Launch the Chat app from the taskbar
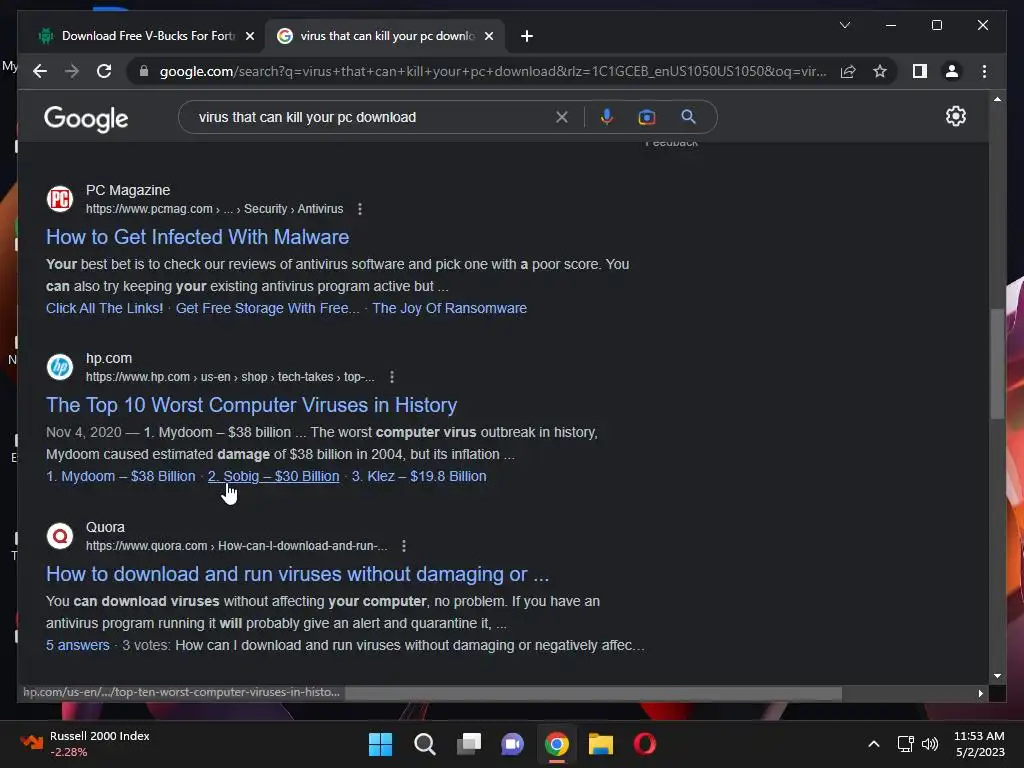 (513, 744)
